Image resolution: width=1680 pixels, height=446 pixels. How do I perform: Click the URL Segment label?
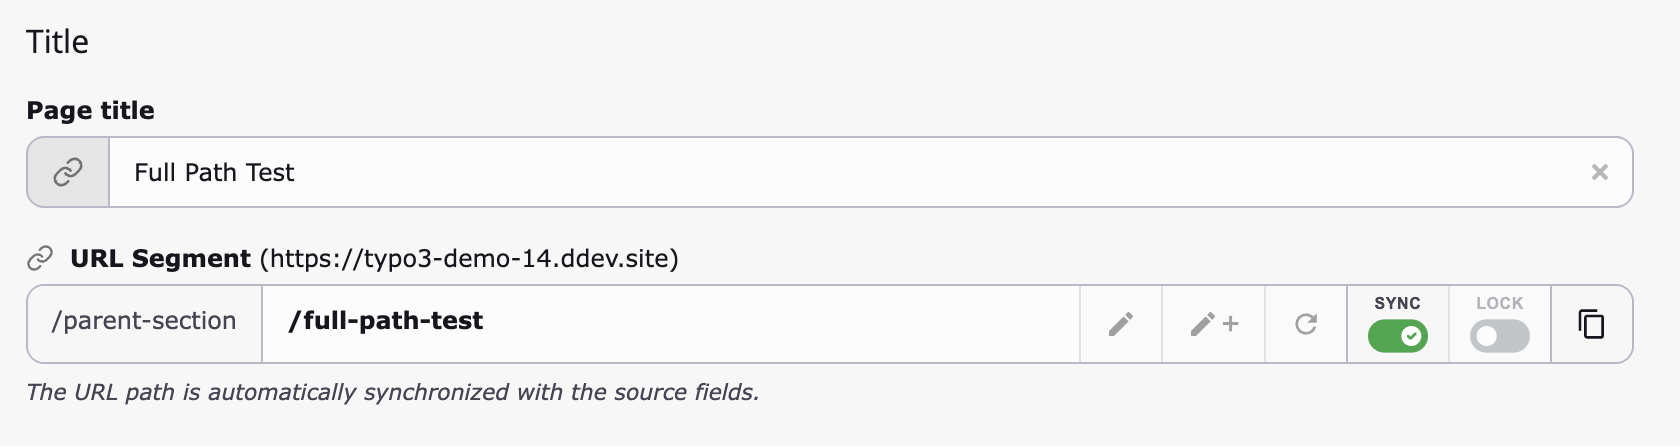tap(160, 259)
